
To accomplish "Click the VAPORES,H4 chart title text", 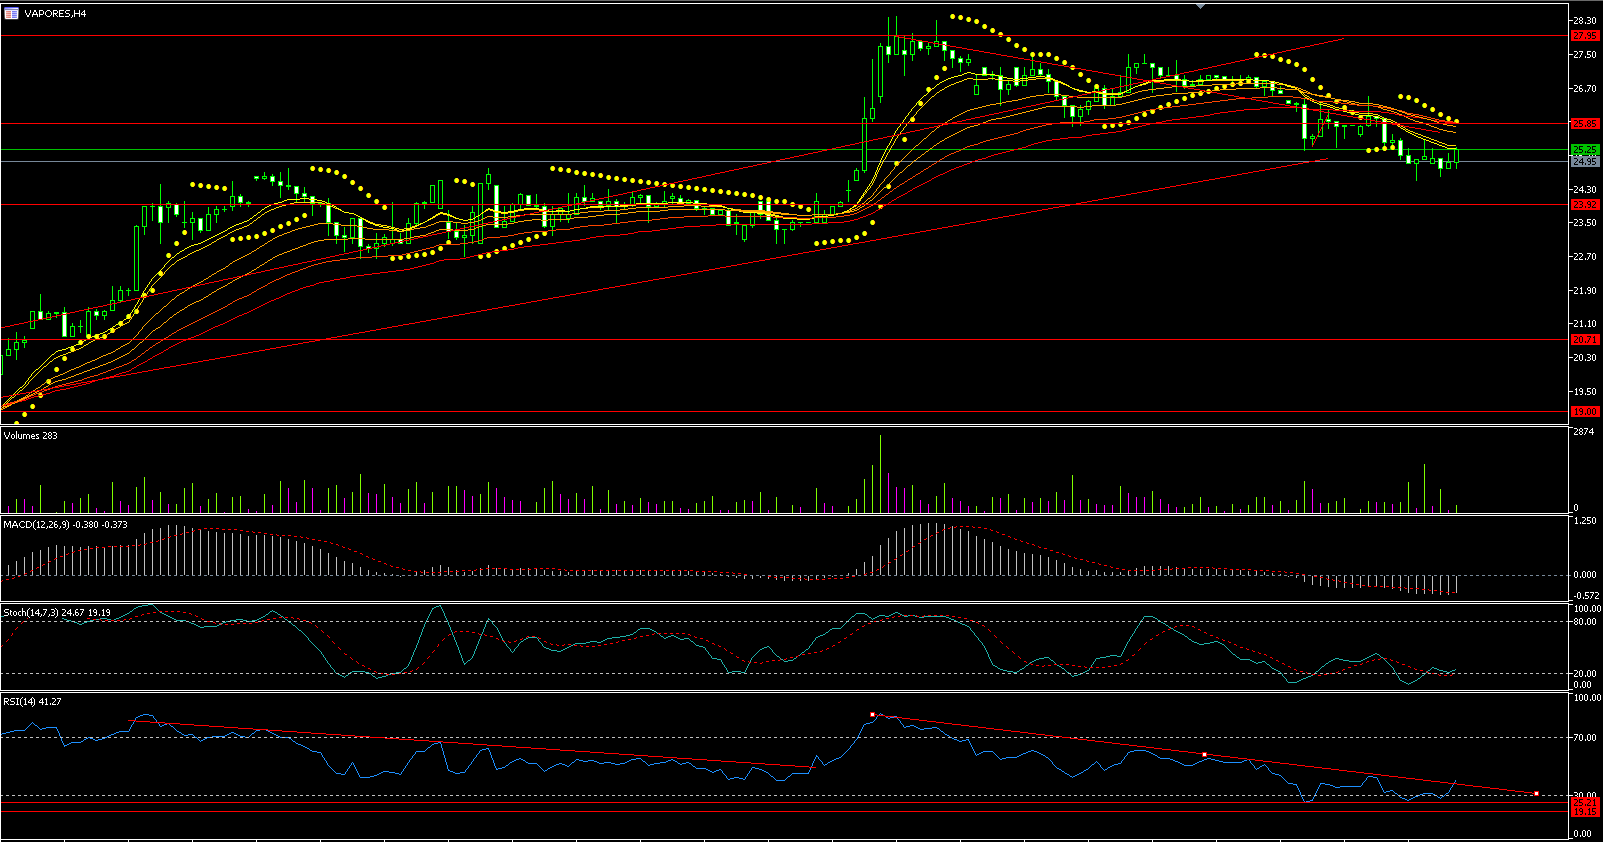I will pos(55,14).
